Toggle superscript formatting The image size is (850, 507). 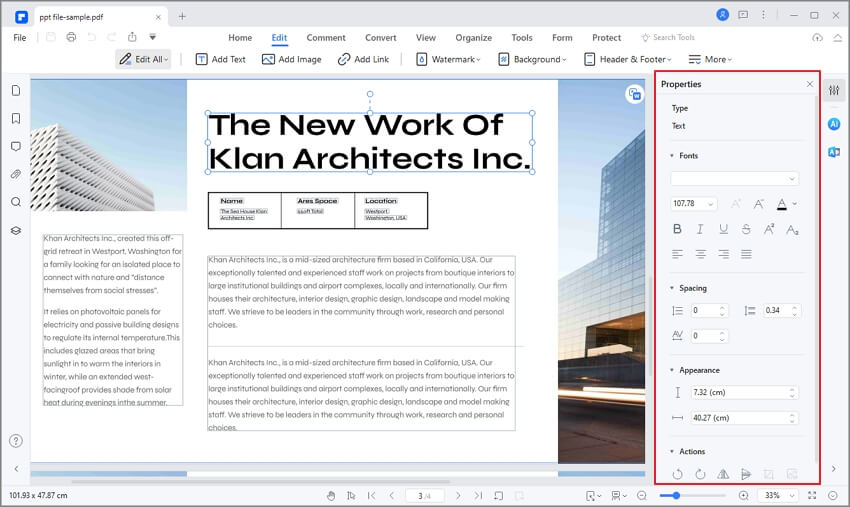(769, 229)
